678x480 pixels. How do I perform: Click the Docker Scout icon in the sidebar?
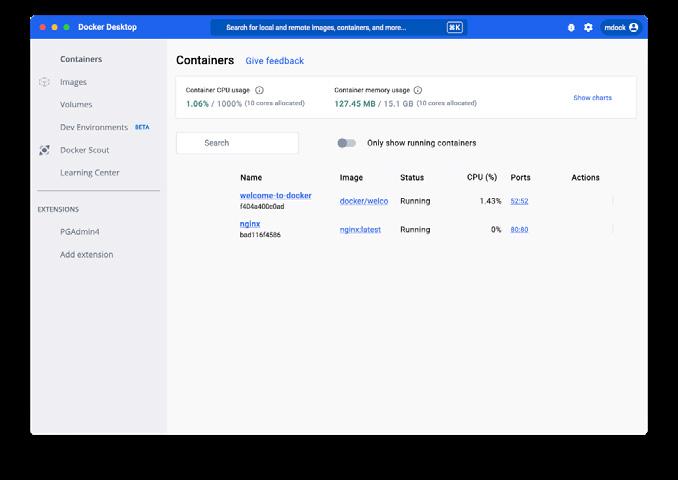coord(44,150)
